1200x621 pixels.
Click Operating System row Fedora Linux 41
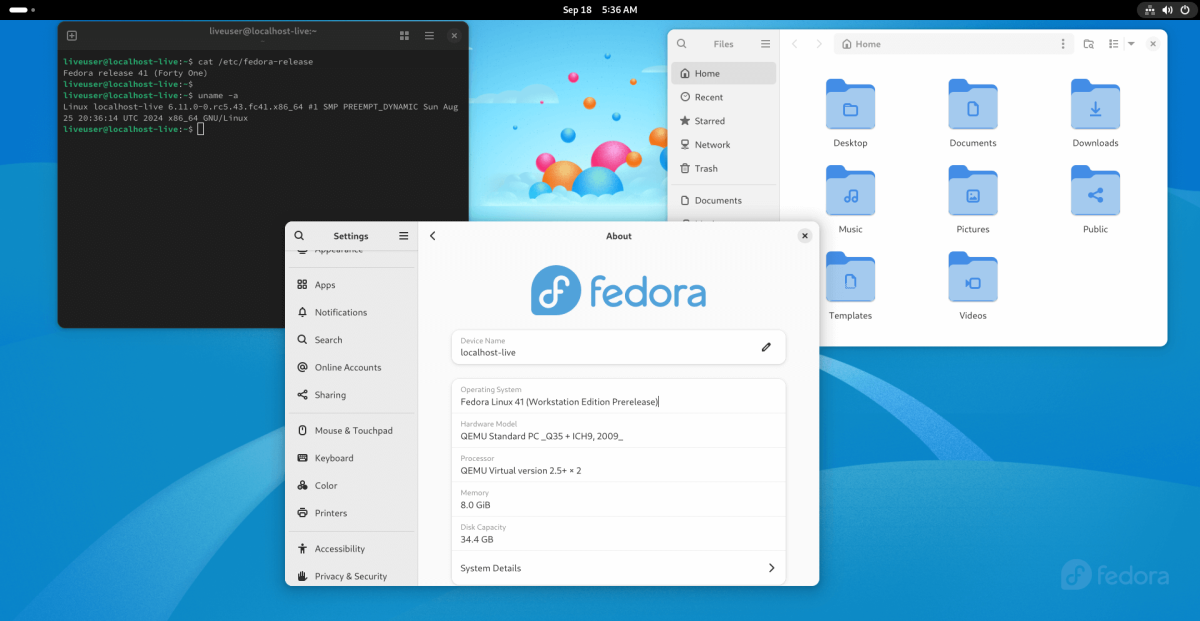click(x=618, y=396)
